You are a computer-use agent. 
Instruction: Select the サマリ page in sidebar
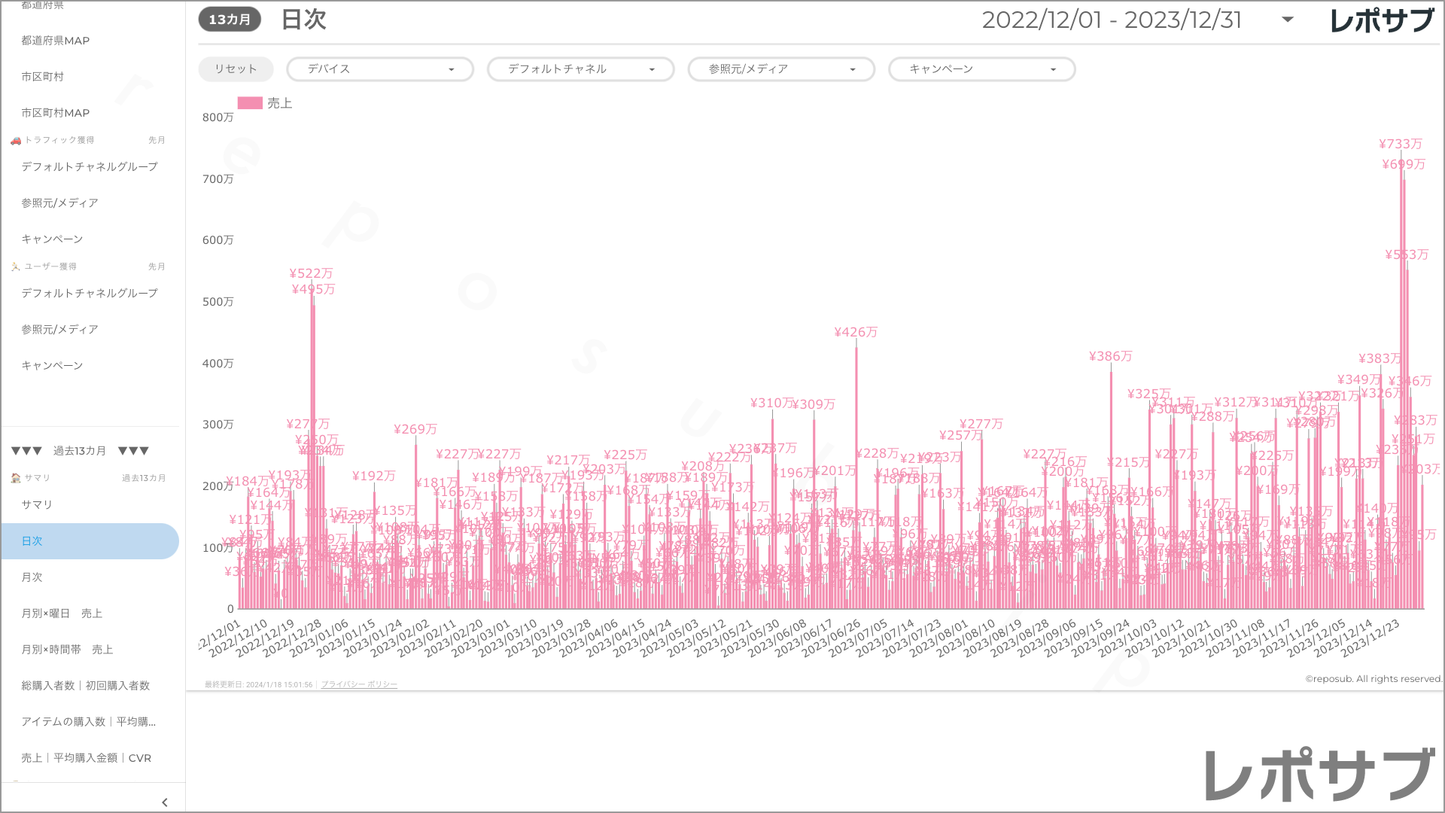click(37, 505)
